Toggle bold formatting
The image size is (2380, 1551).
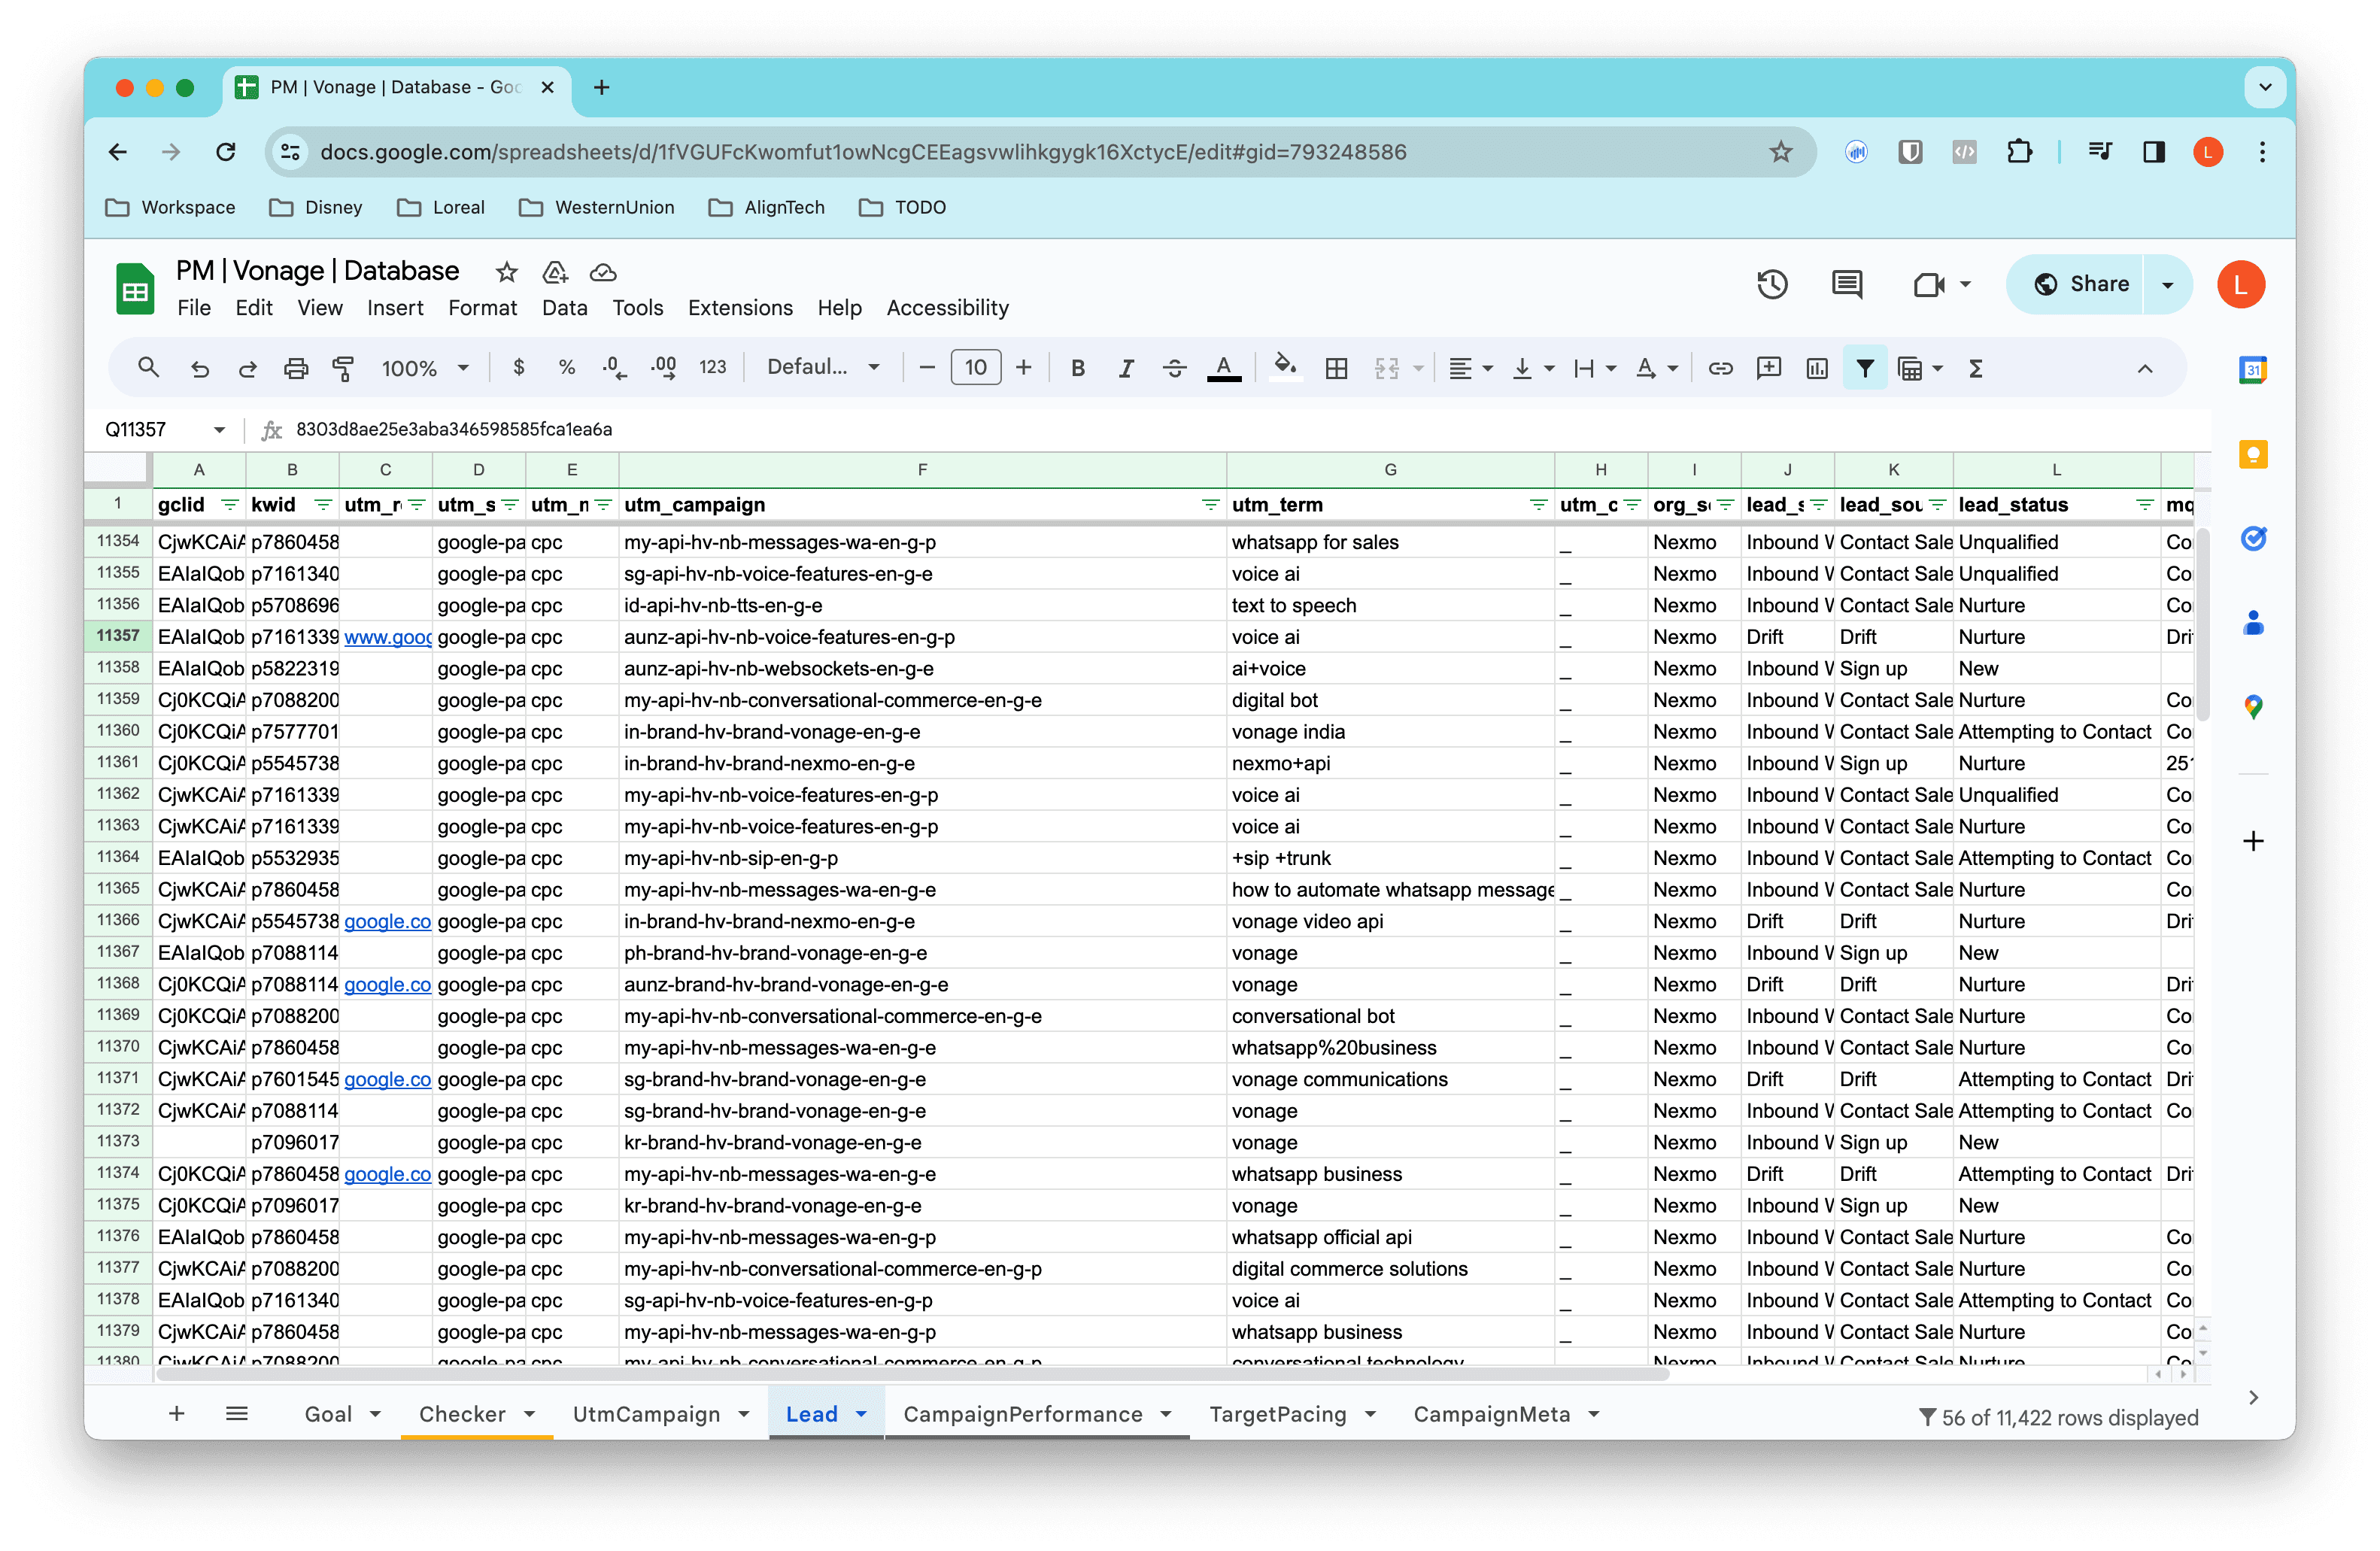point(1077,368)
